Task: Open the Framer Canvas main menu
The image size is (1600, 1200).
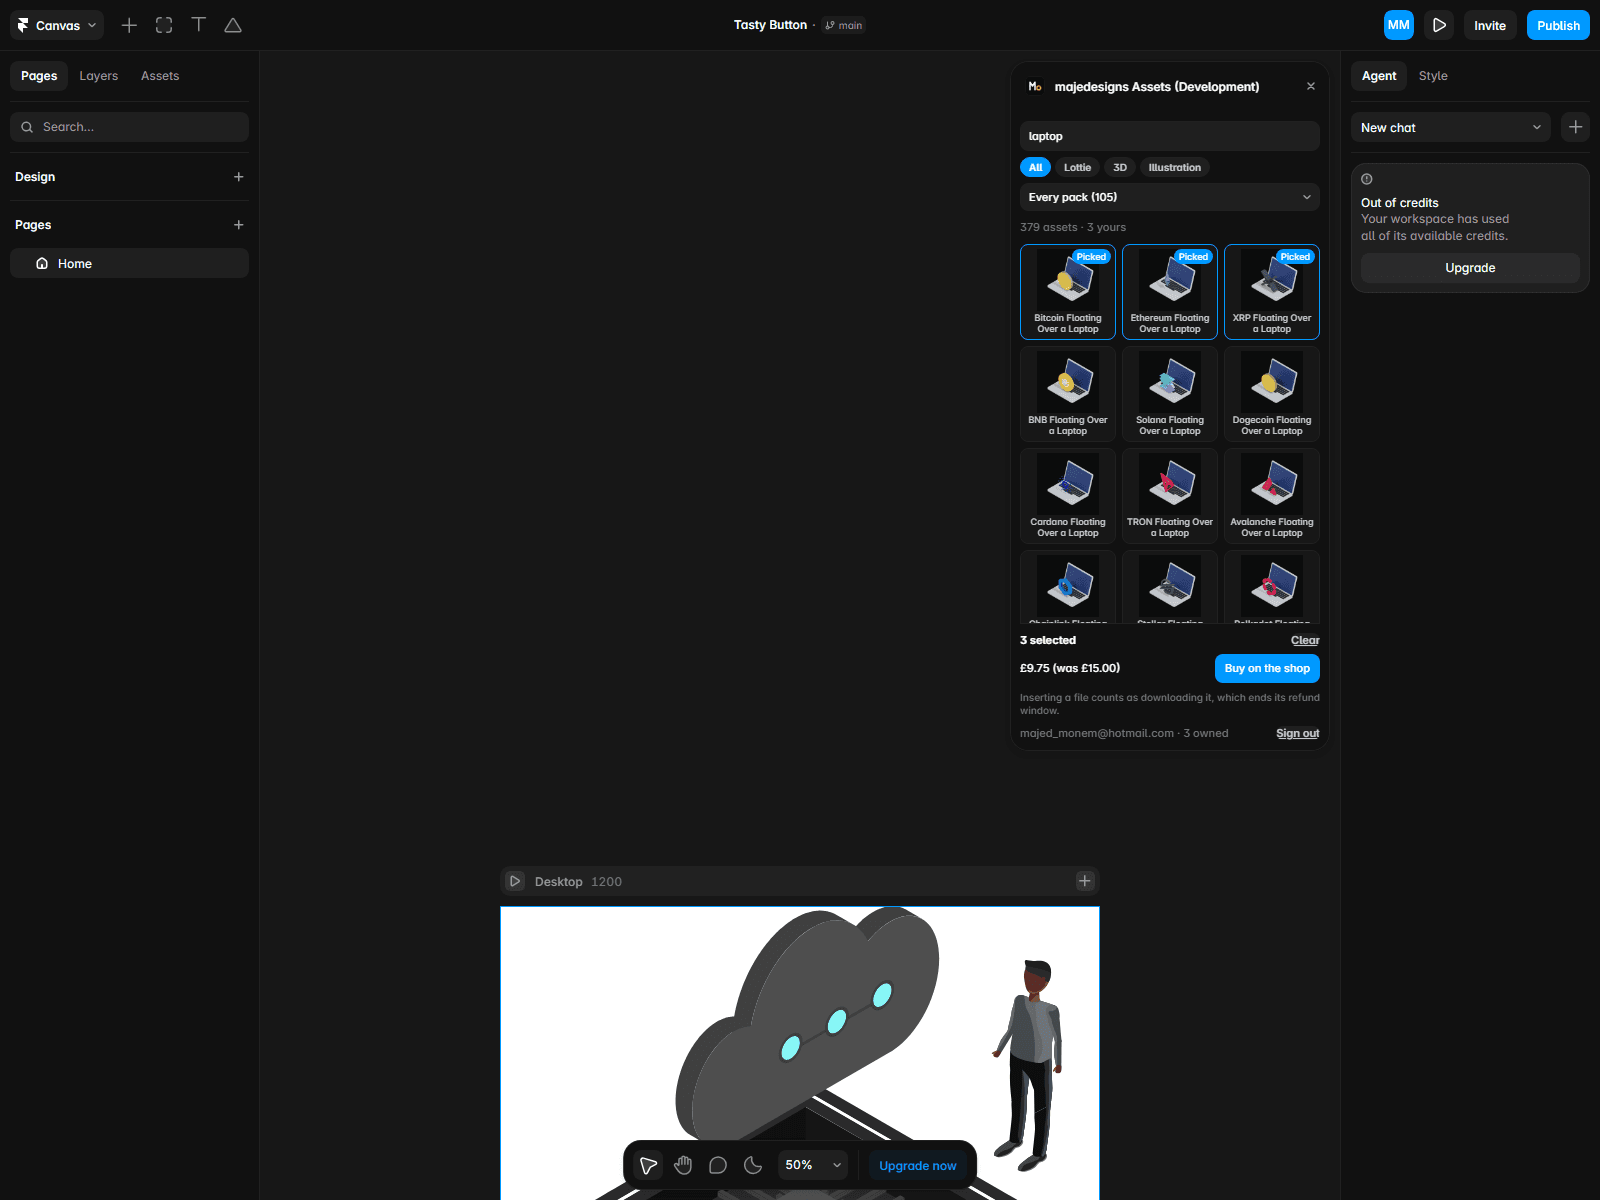Action: 57,25
